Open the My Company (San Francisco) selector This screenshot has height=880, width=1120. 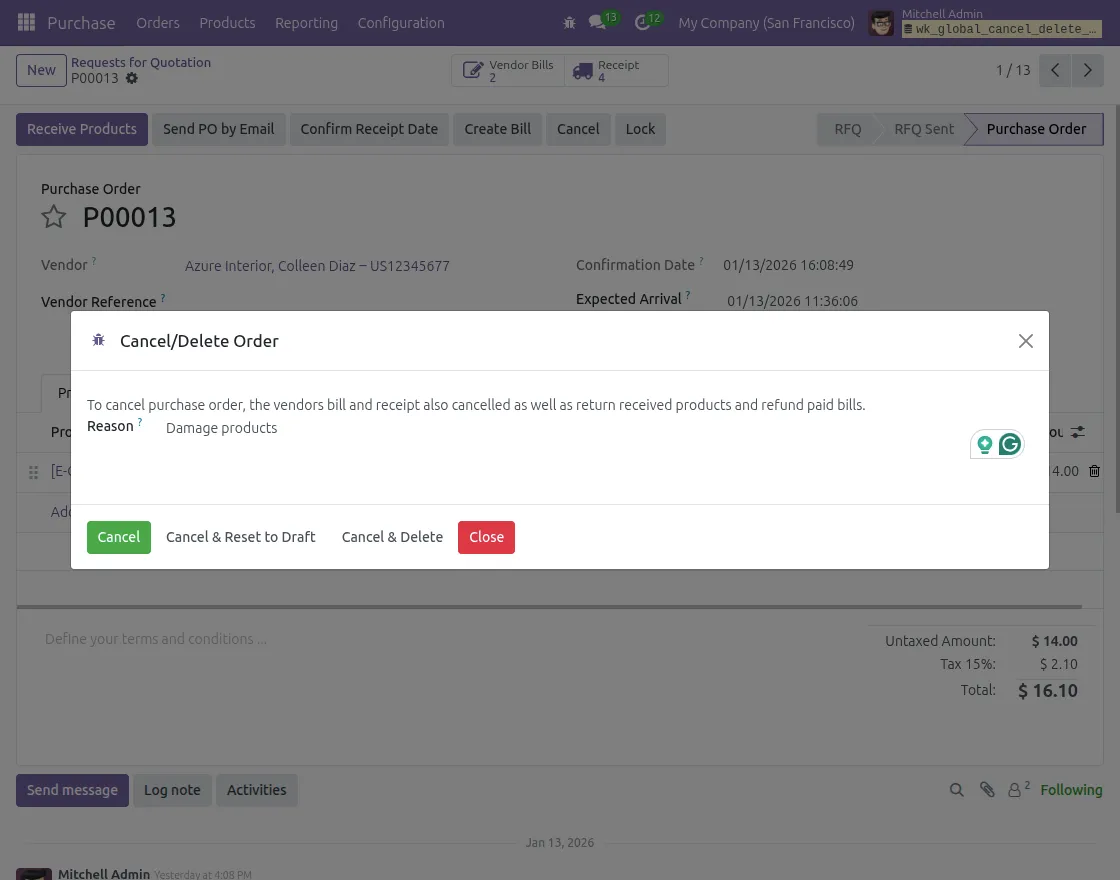coord(766,22)
